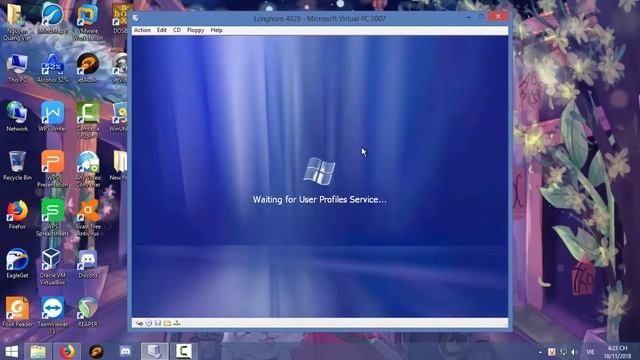Launch the VMware Workstation desktop shortcut
Viewport: 640px width, 360px height.
click(88, 22)
